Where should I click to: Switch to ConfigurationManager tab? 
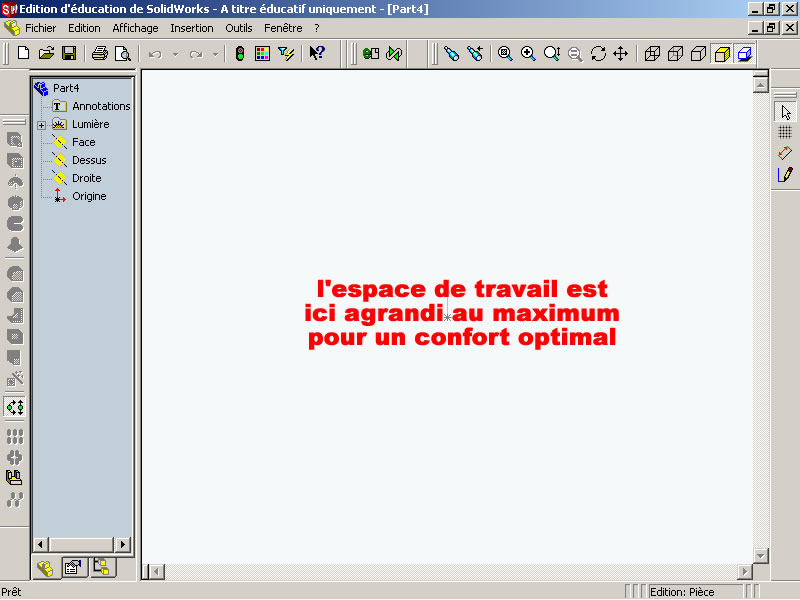102,567
